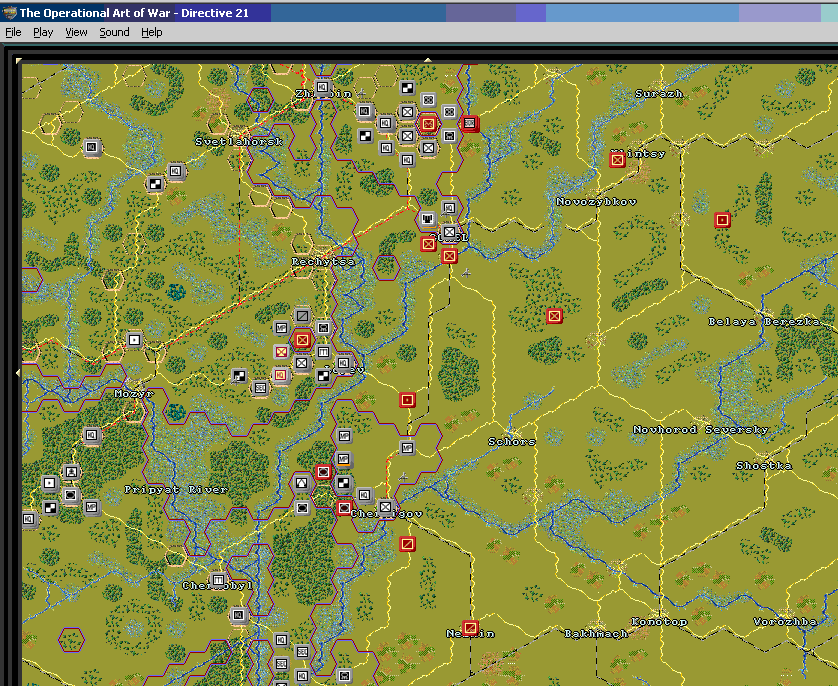The image size is (839, 687).
Task: Select topmost checkered unit east of Zhlobin
Action: coord(408,88)
